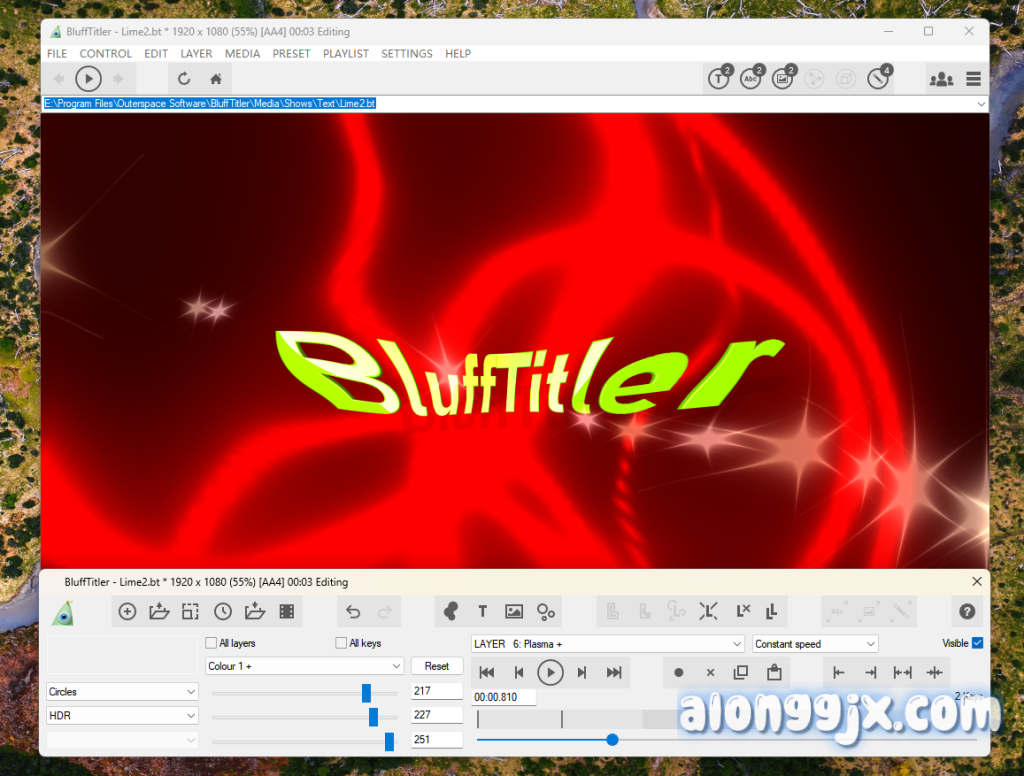
Task: Click the community people icon at top right
Action: [941, 79]
